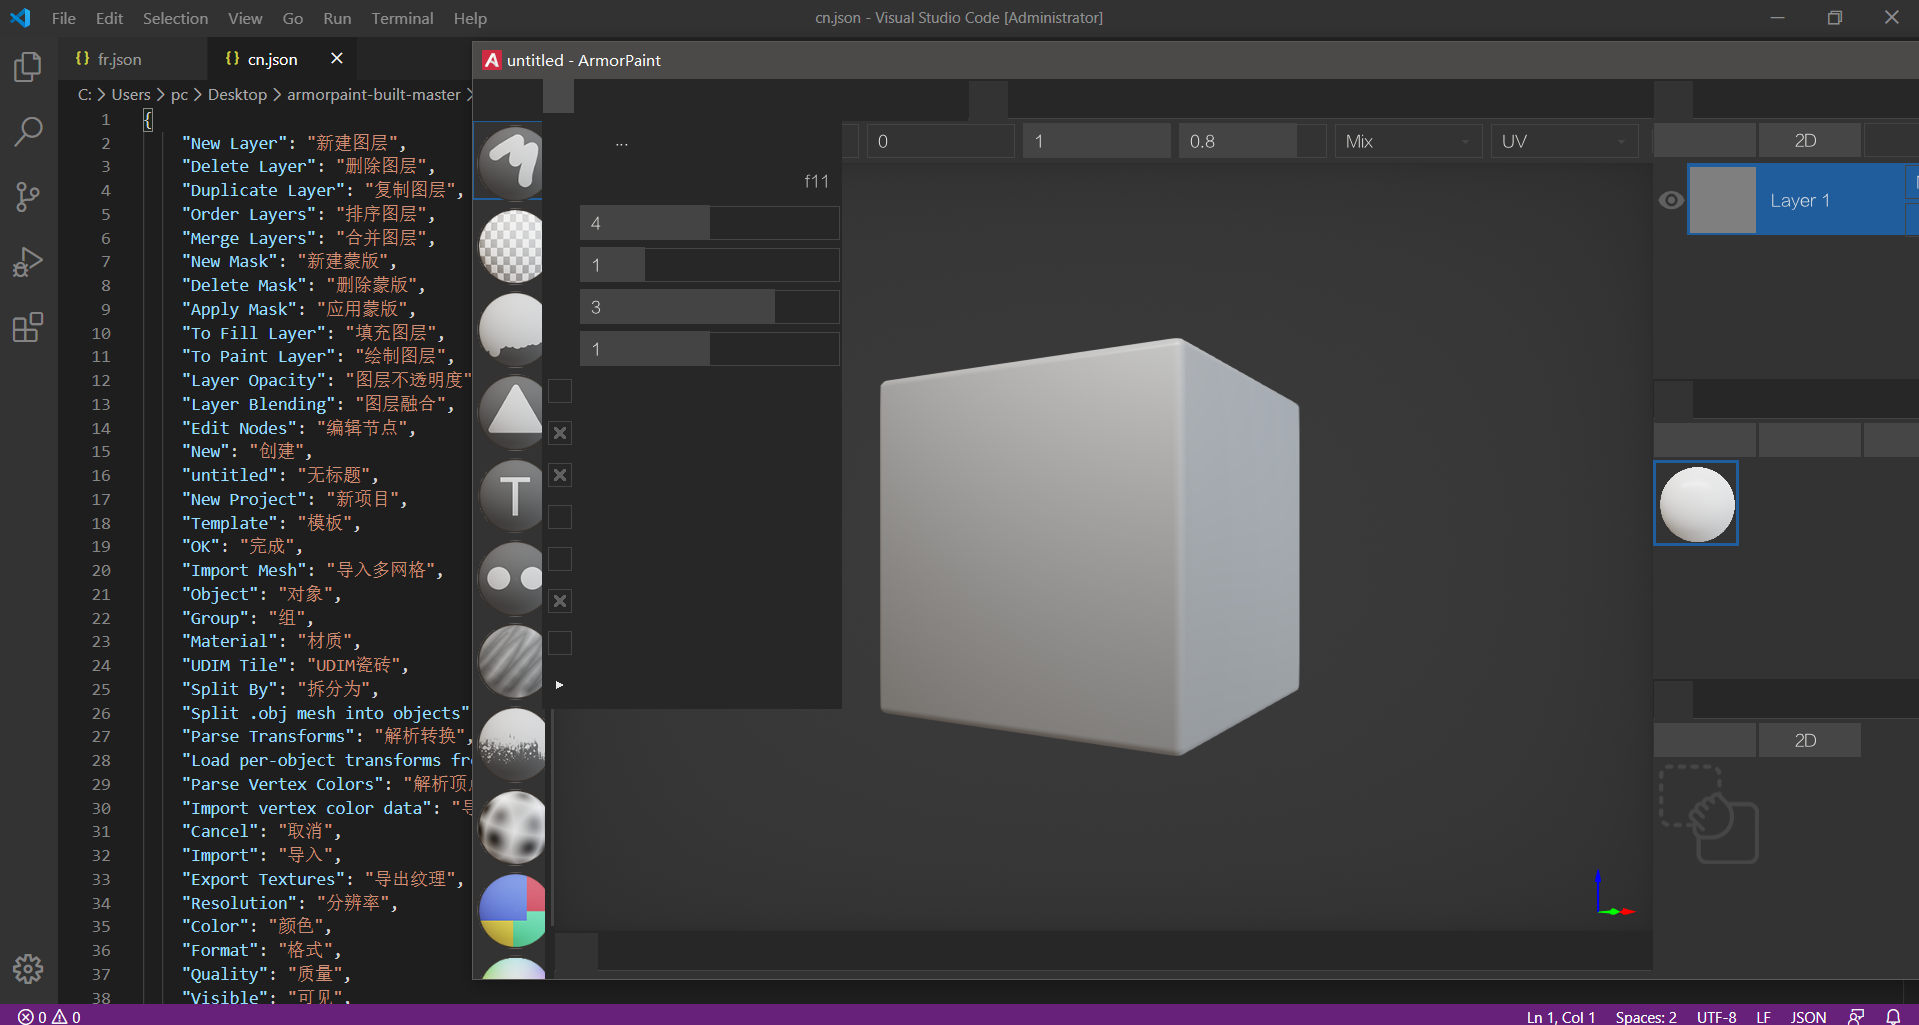The height and width of the screenshot is (1025, 1919).
Task: Expand the triangle arrow below the checkboxes
Action: pyautogui.click(x=559, y=685)
